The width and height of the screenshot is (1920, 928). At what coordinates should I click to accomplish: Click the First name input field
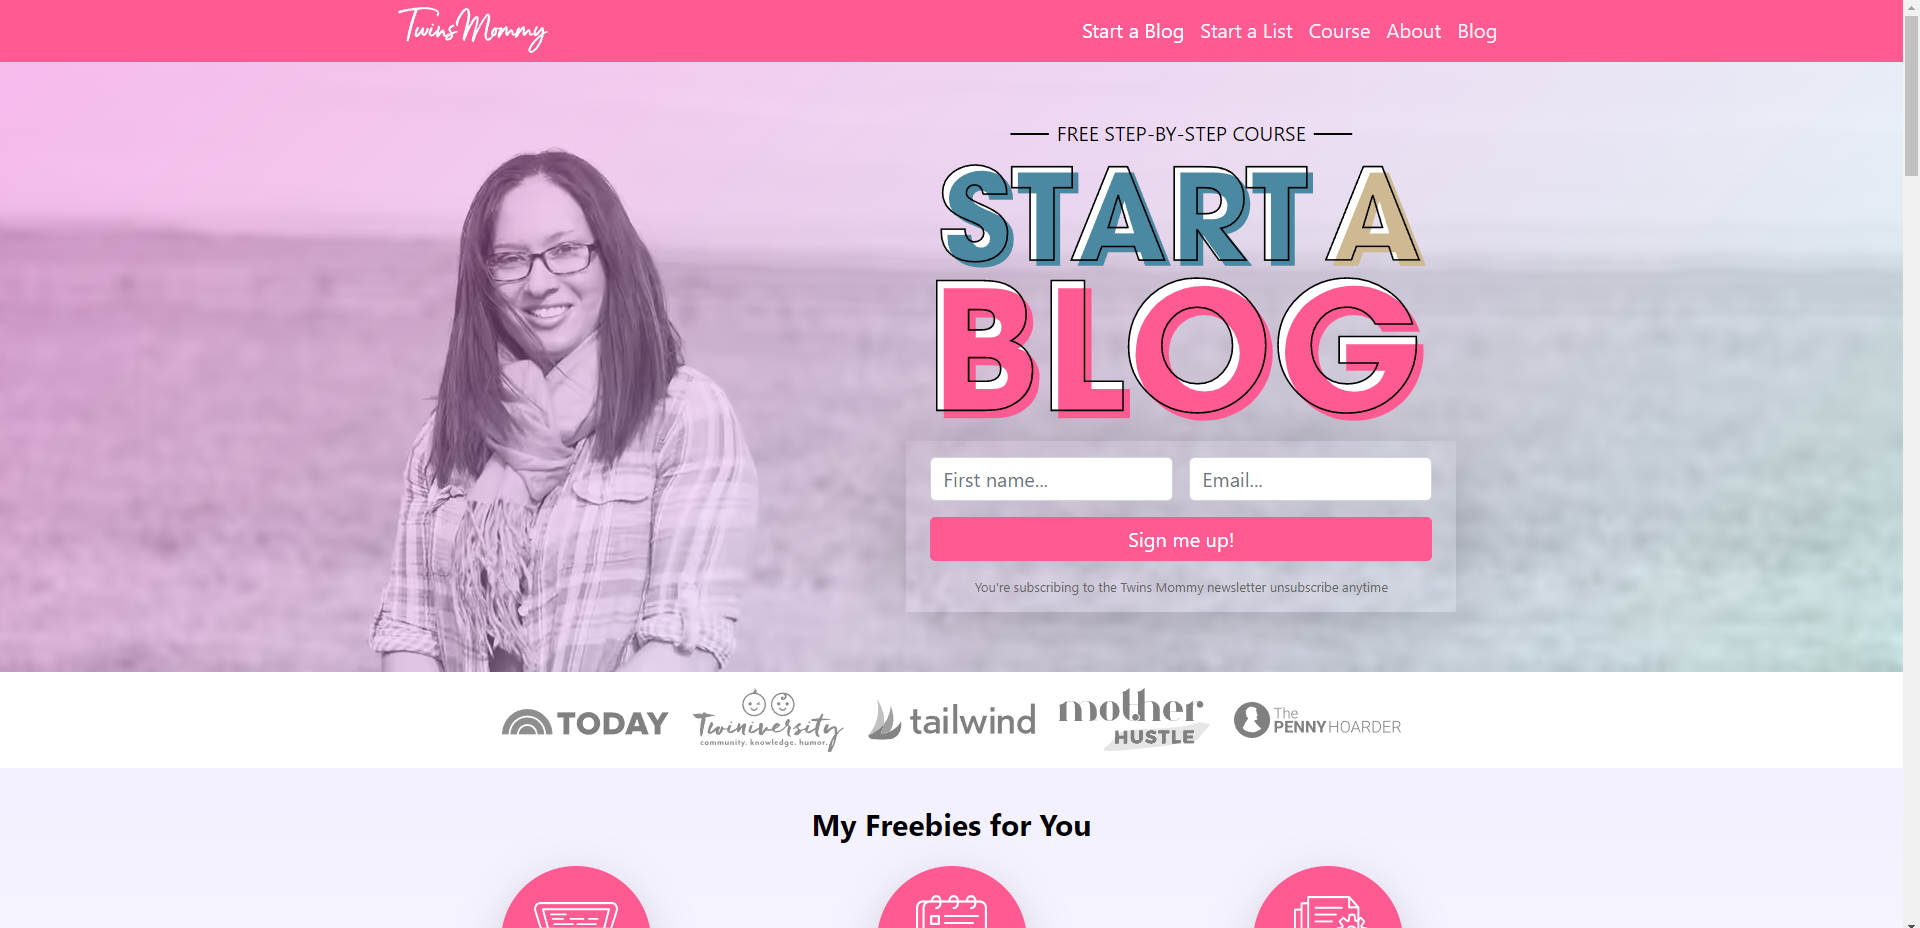pyautogui.click(x=1051, y=479)
